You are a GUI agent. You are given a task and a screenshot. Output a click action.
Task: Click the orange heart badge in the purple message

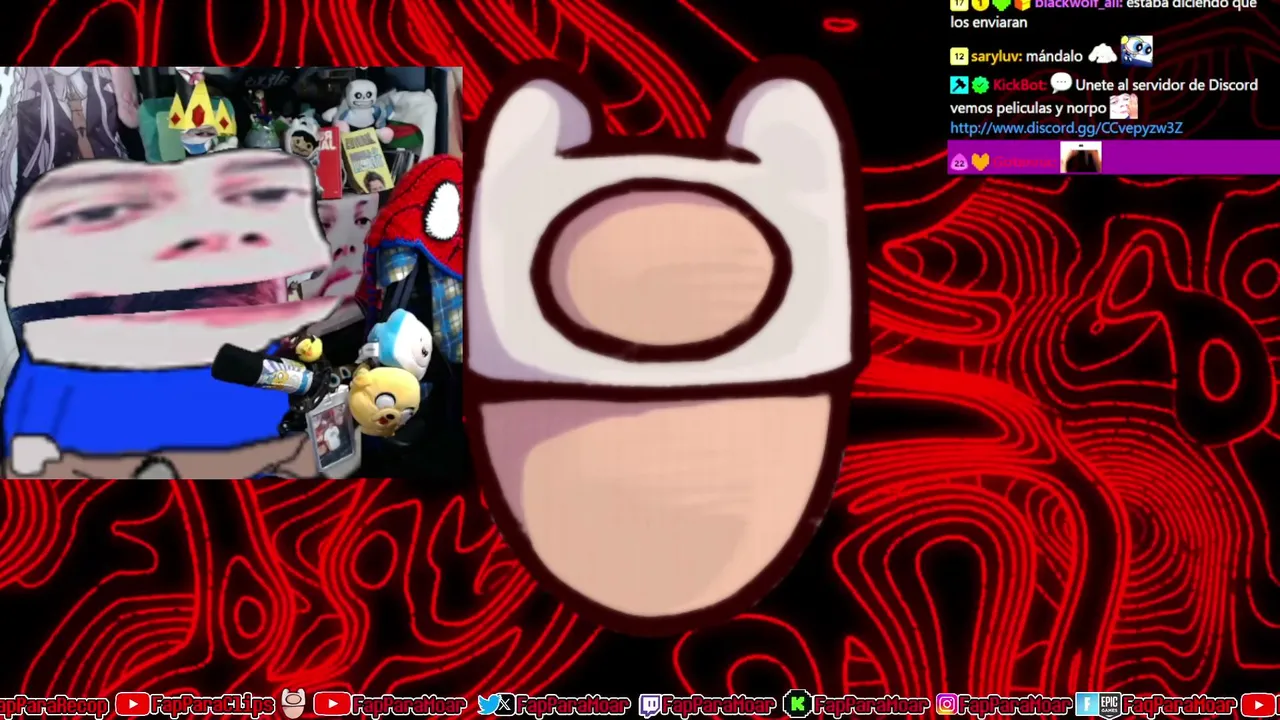click(980, 162)
